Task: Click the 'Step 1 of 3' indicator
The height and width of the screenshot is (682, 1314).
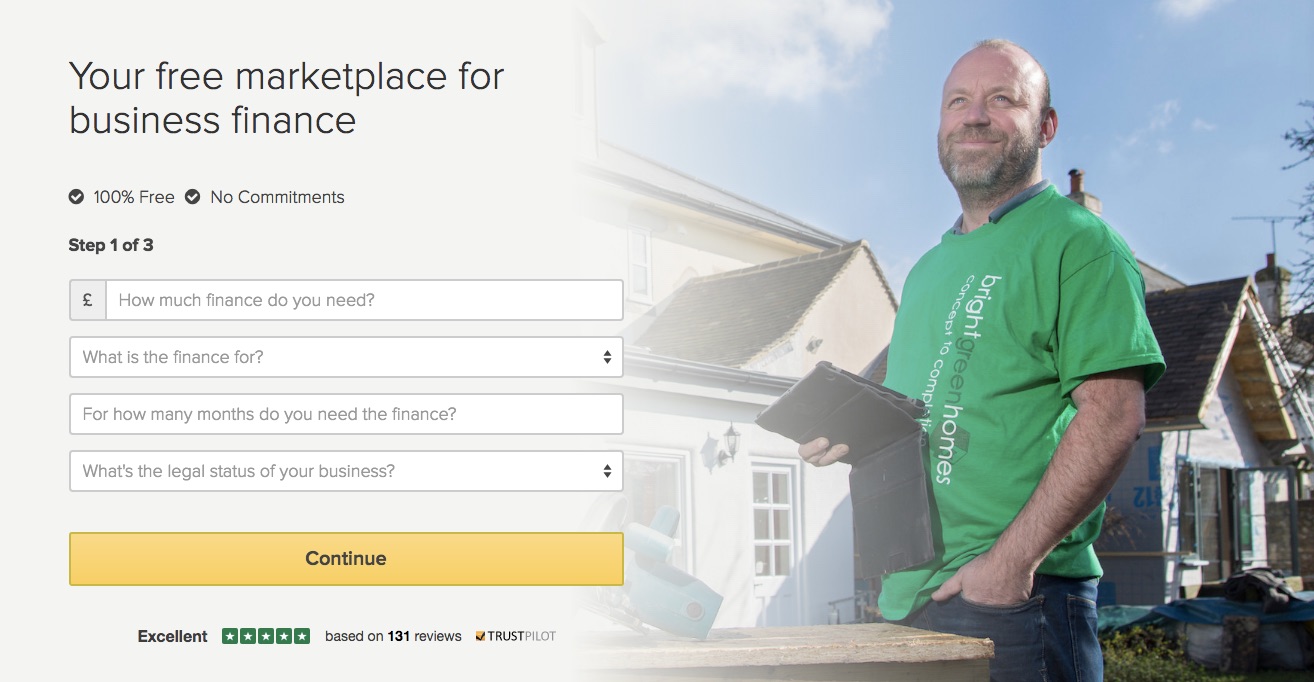Action: click(x=111, y=245)
